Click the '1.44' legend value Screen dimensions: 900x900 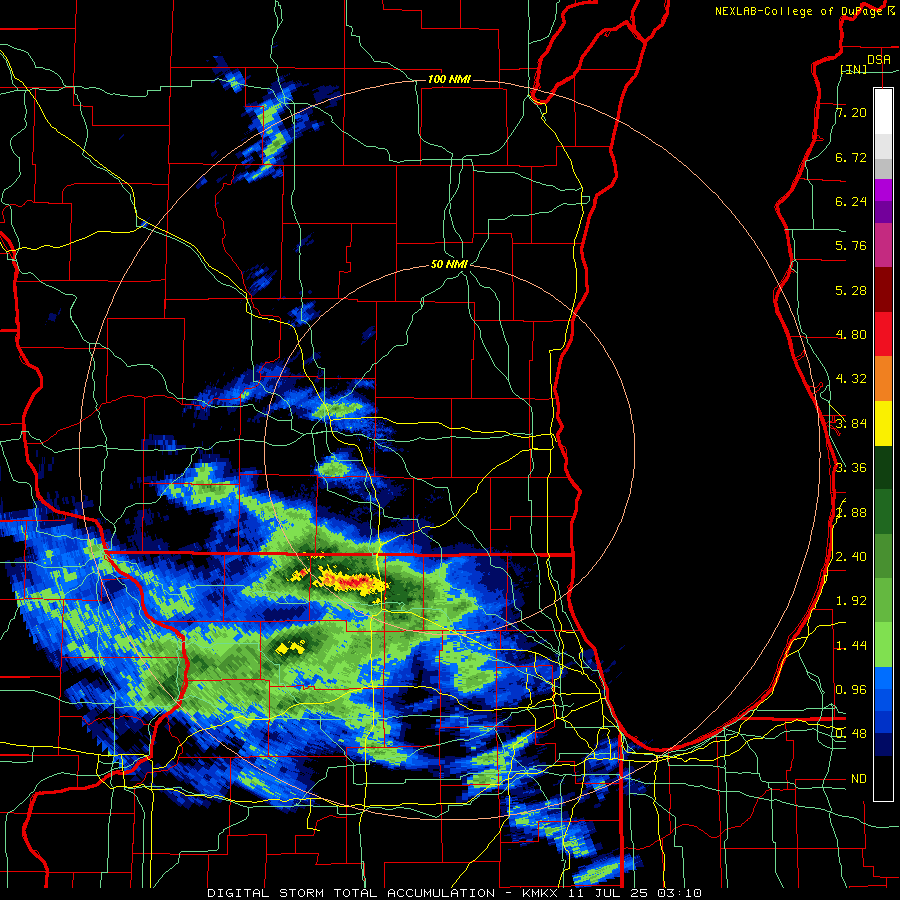851,646
